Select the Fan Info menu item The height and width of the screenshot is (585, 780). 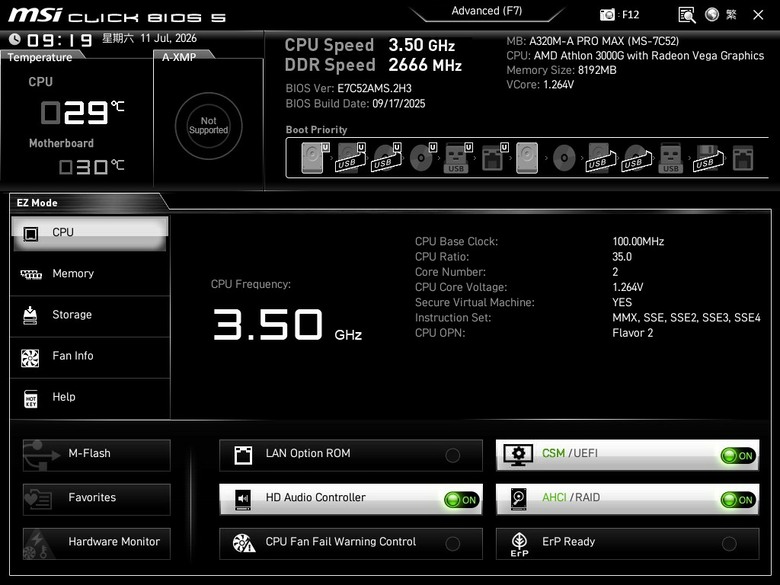(x=90, y=357)
